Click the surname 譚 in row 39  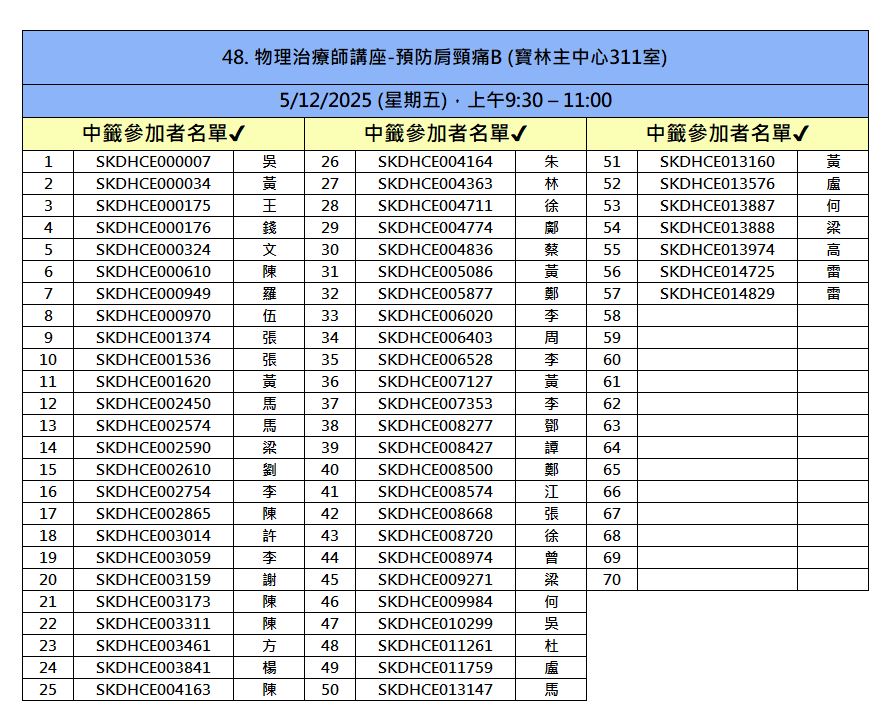click(551, 448)
